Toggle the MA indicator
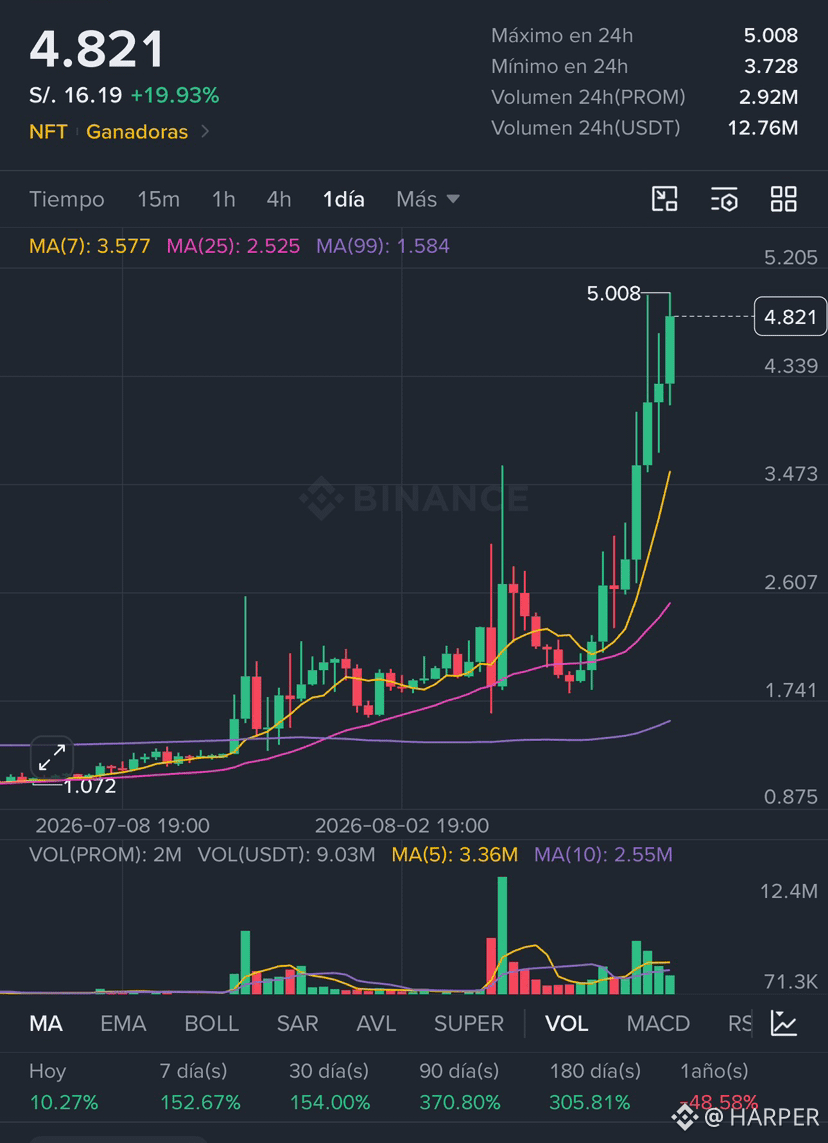The width and height of the screenshot is (828, 1143). click(x=45, y=1023)
